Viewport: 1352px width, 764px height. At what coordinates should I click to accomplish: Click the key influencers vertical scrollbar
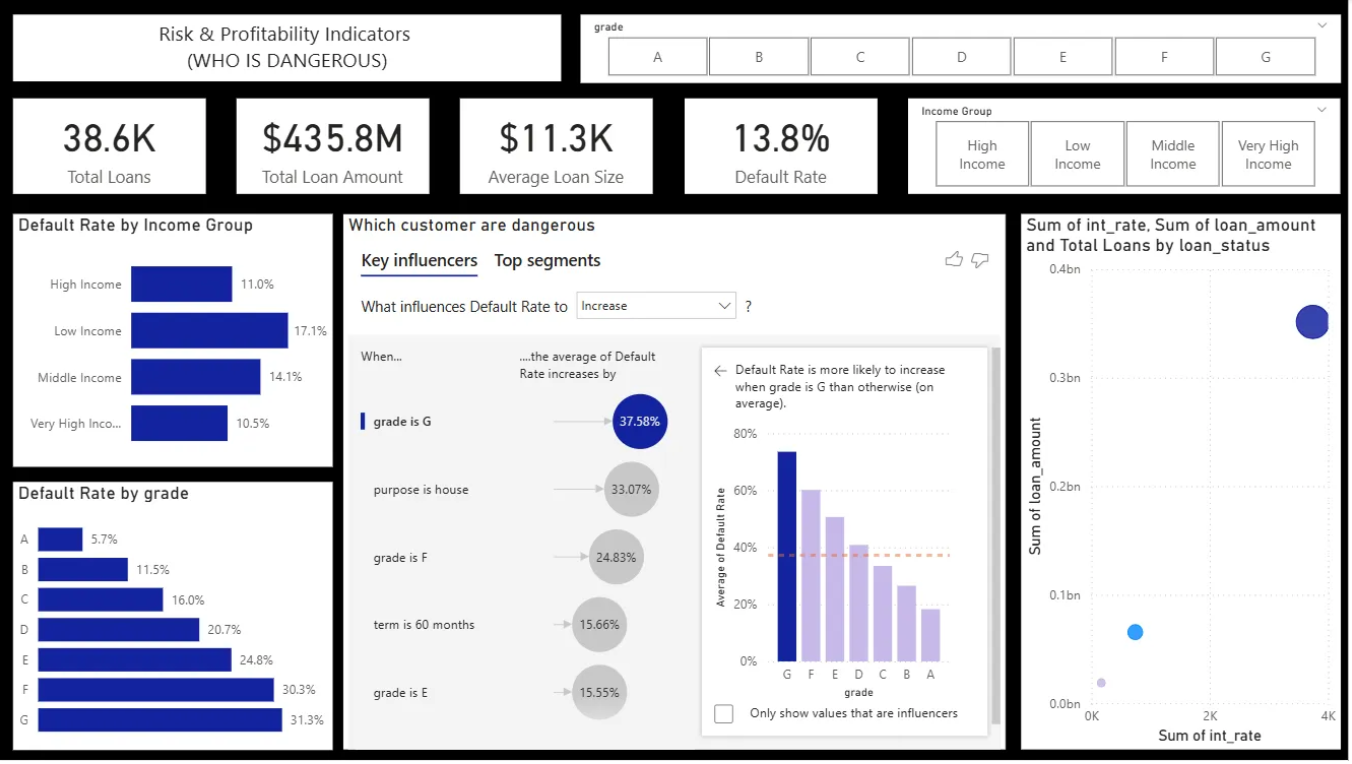[996, 535]
